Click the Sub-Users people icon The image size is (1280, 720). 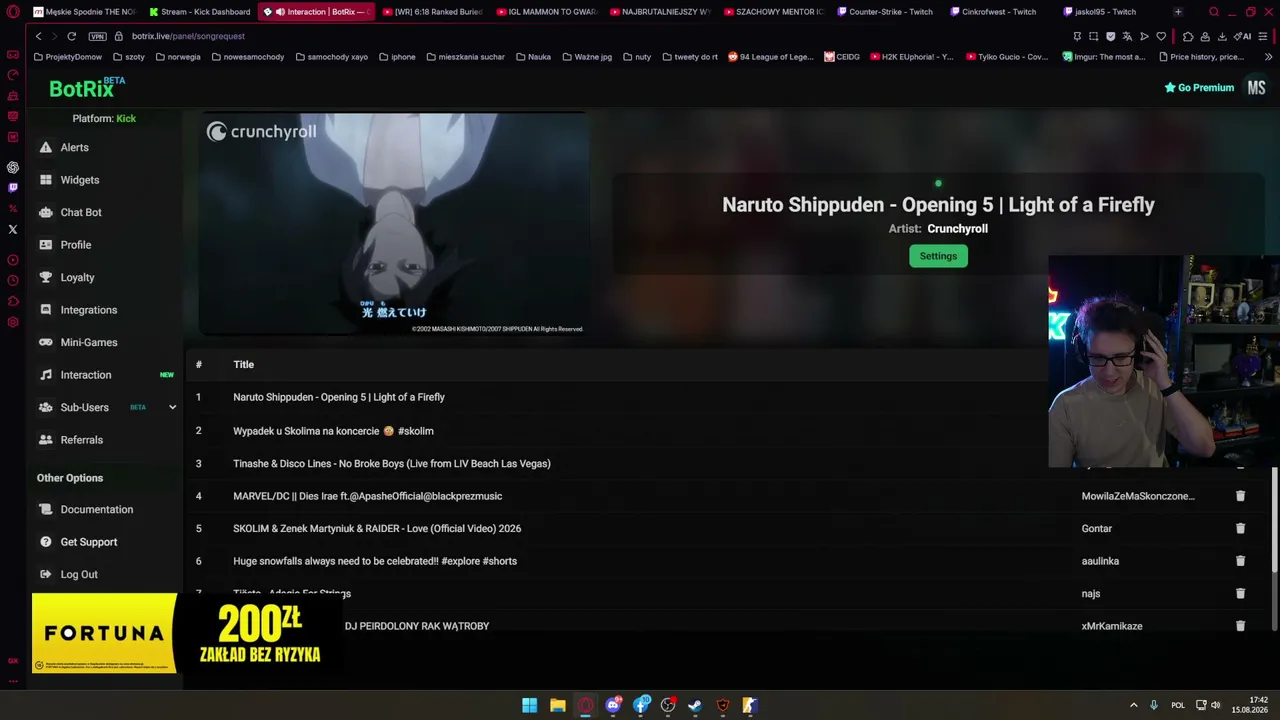(46, 407)
